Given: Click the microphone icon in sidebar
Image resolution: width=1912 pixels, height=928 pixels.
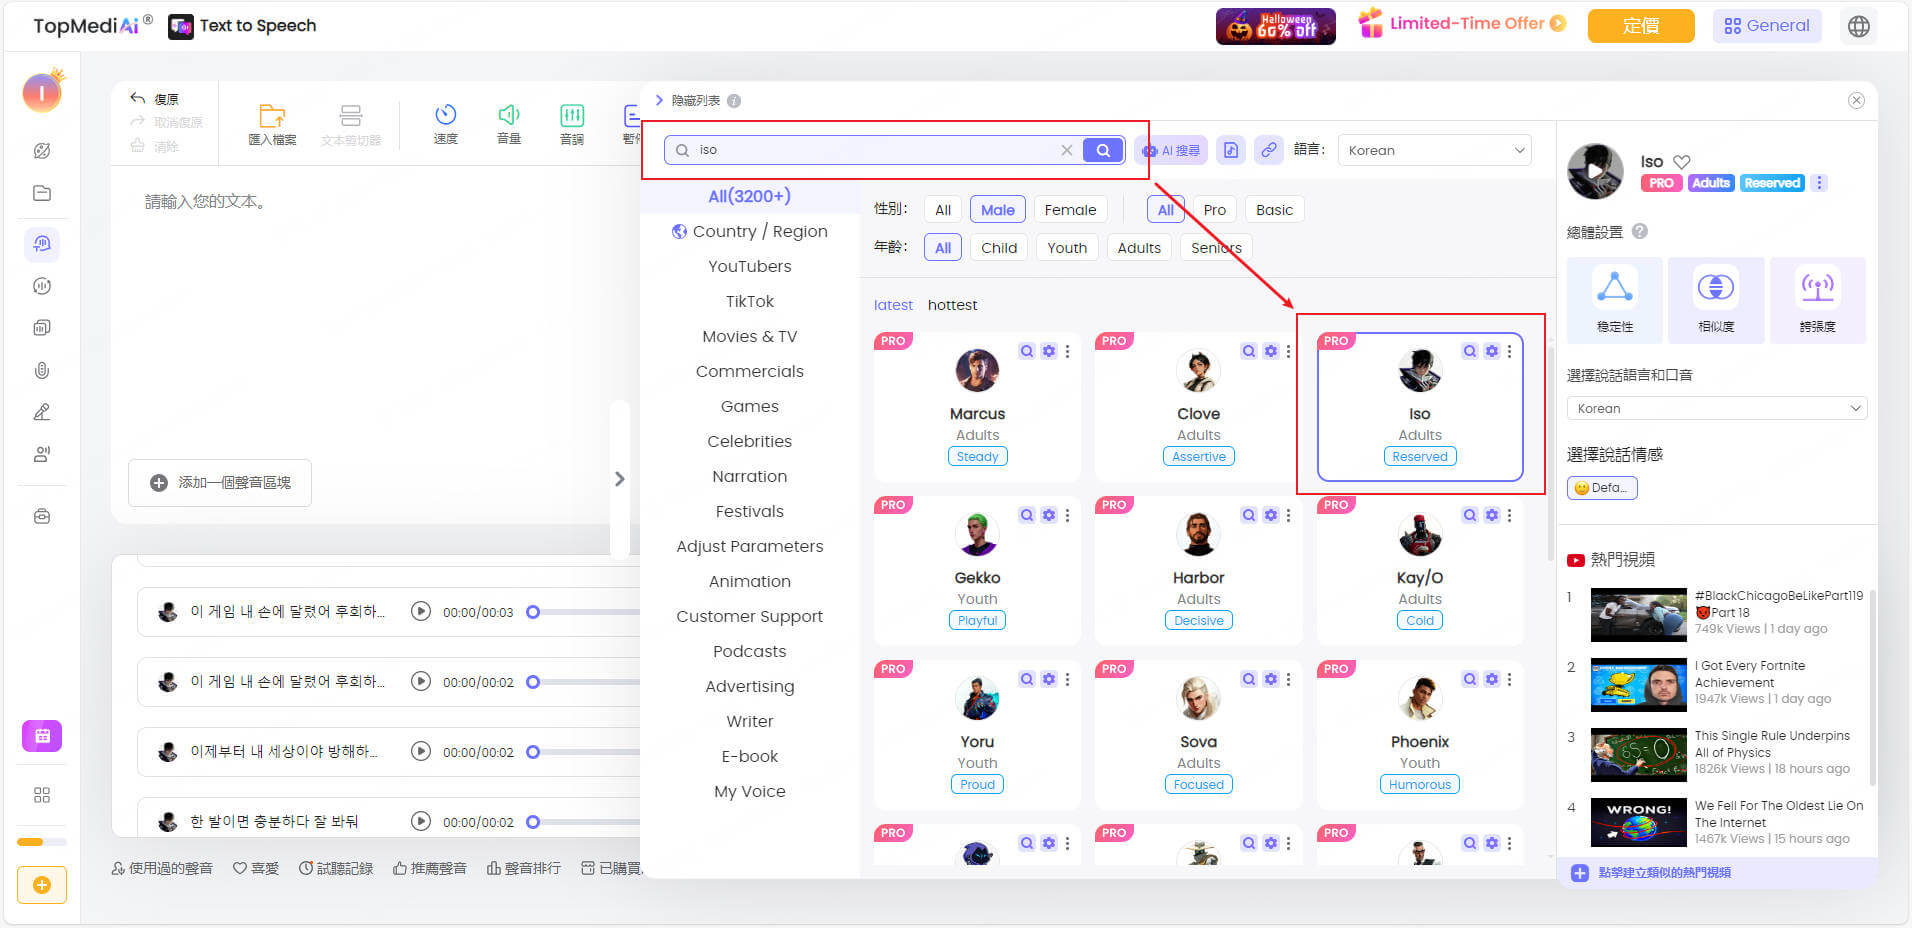Looking at the screenshot, I should pyautogui.click(x=42, y=370).
